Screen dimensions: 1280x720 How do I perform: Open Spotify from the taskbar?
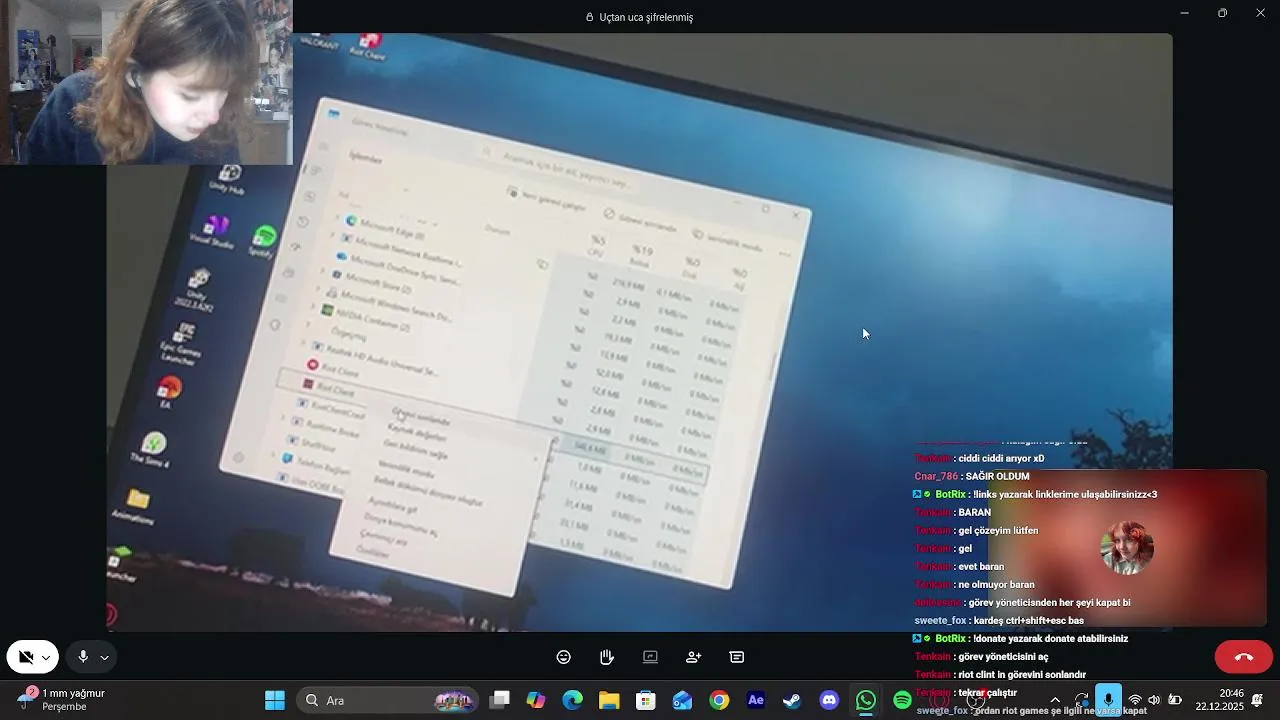click(902, 700)
